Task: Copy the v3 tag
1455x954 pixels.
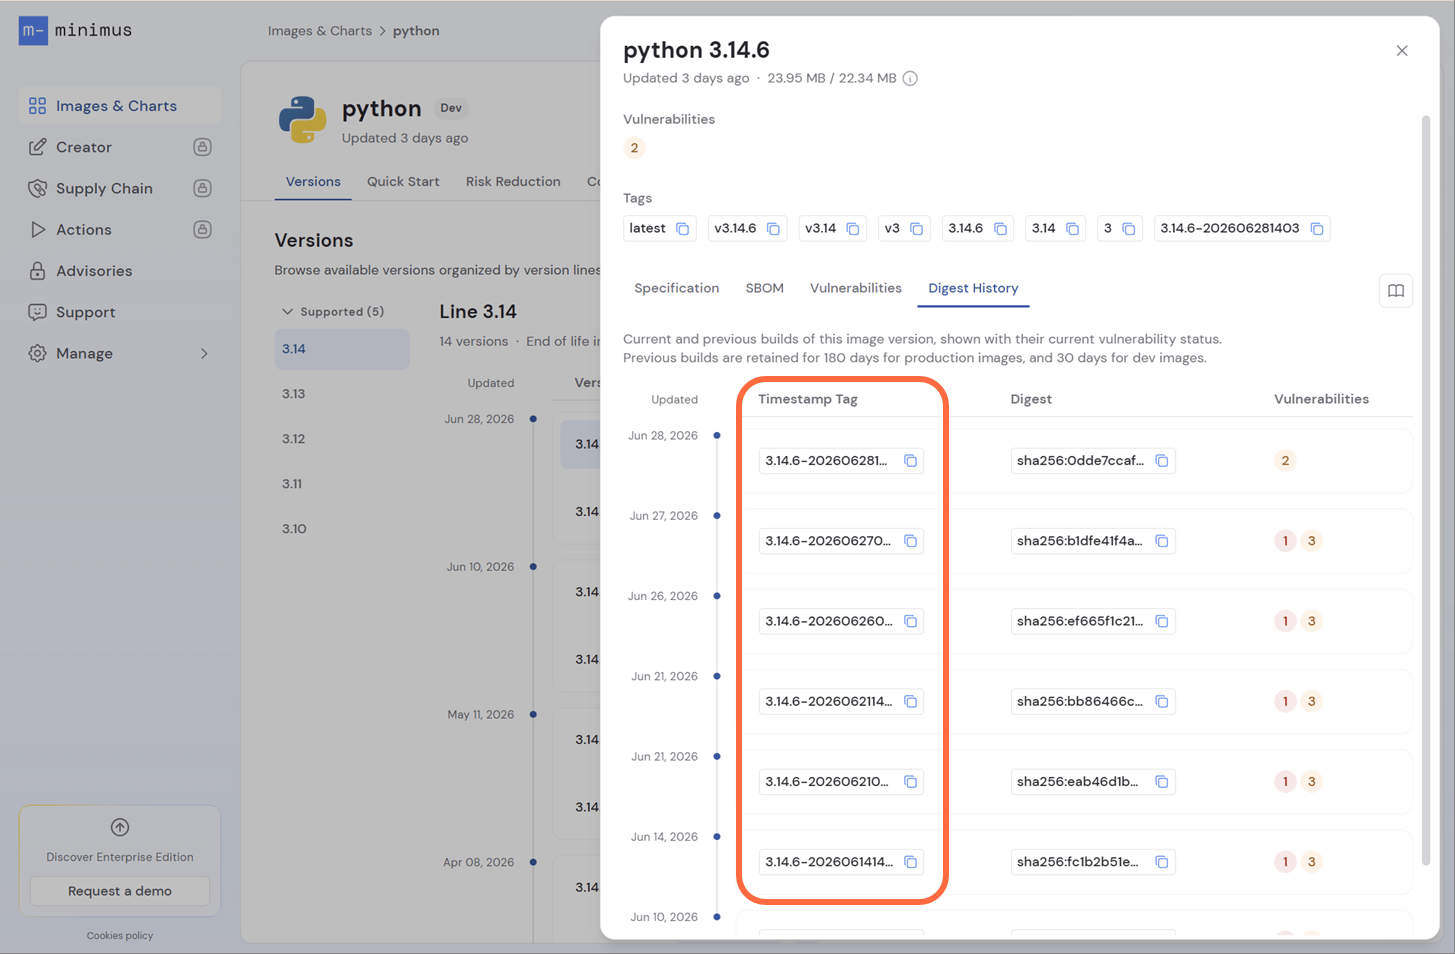Action: [916, 229]
